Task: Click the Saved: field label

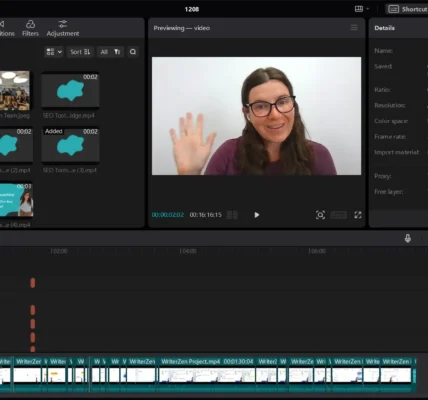Action: coord(383,66)
